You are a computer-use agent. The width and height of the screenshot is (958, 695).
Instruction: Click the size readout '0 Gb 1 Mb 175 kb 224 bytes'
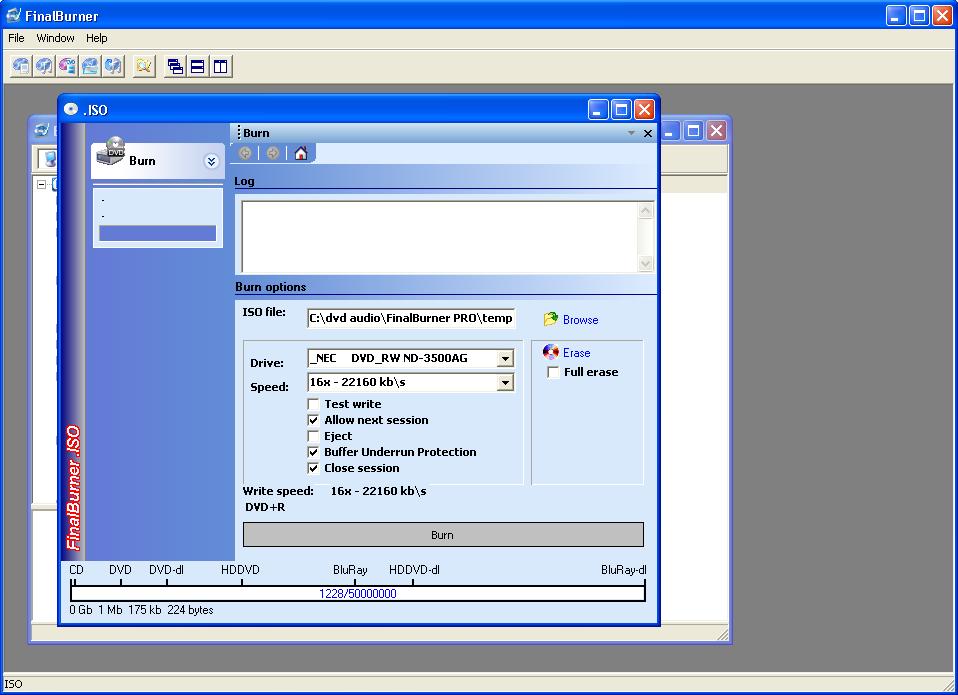[141, 609]
